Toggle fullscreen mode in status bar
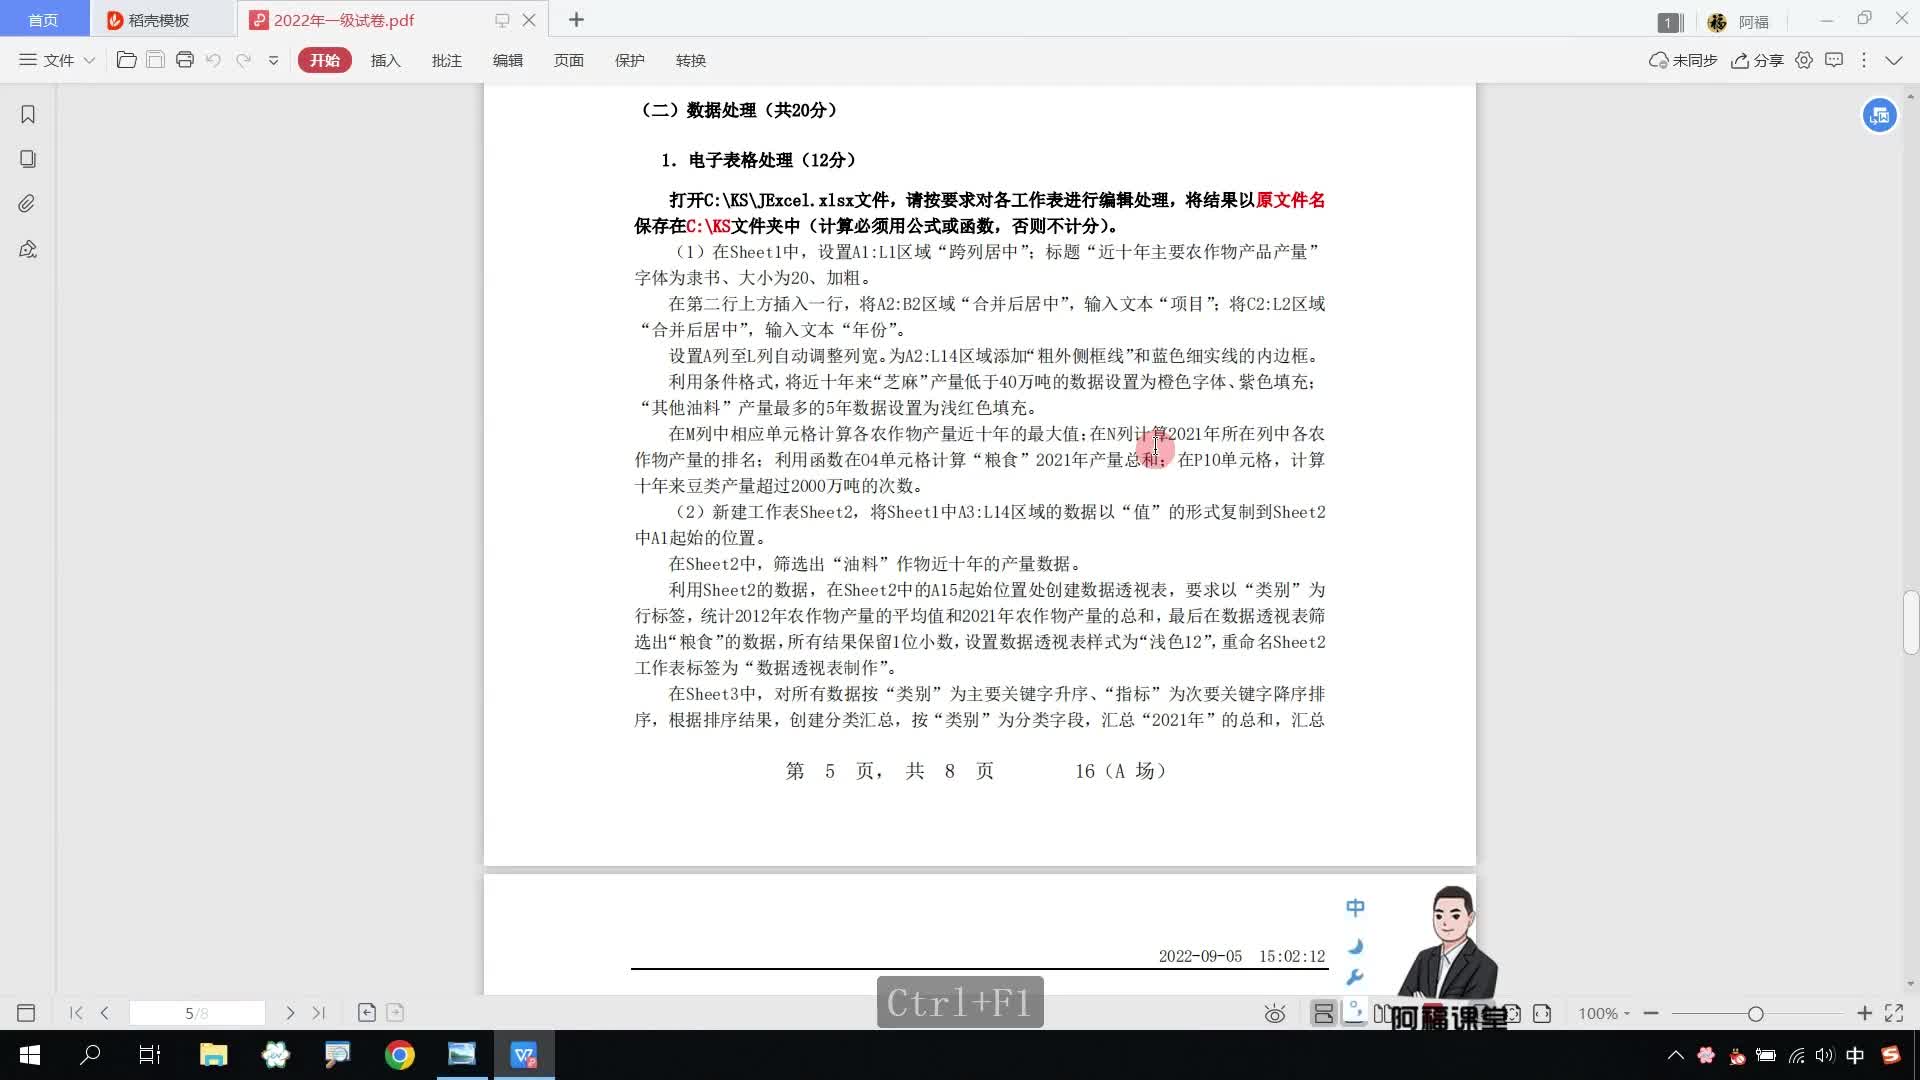 [1894, 1013]
